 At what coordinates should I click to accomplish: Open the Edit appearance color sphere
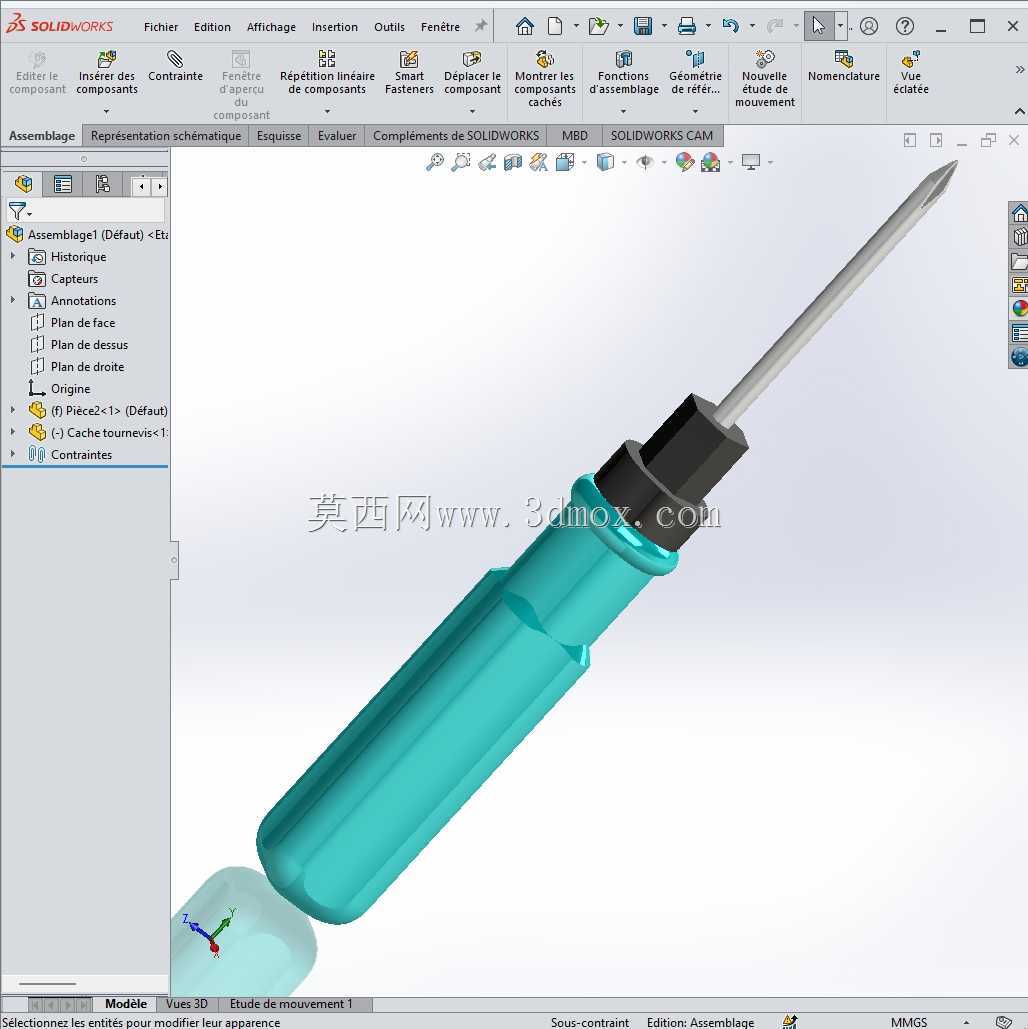pos(685,162)
